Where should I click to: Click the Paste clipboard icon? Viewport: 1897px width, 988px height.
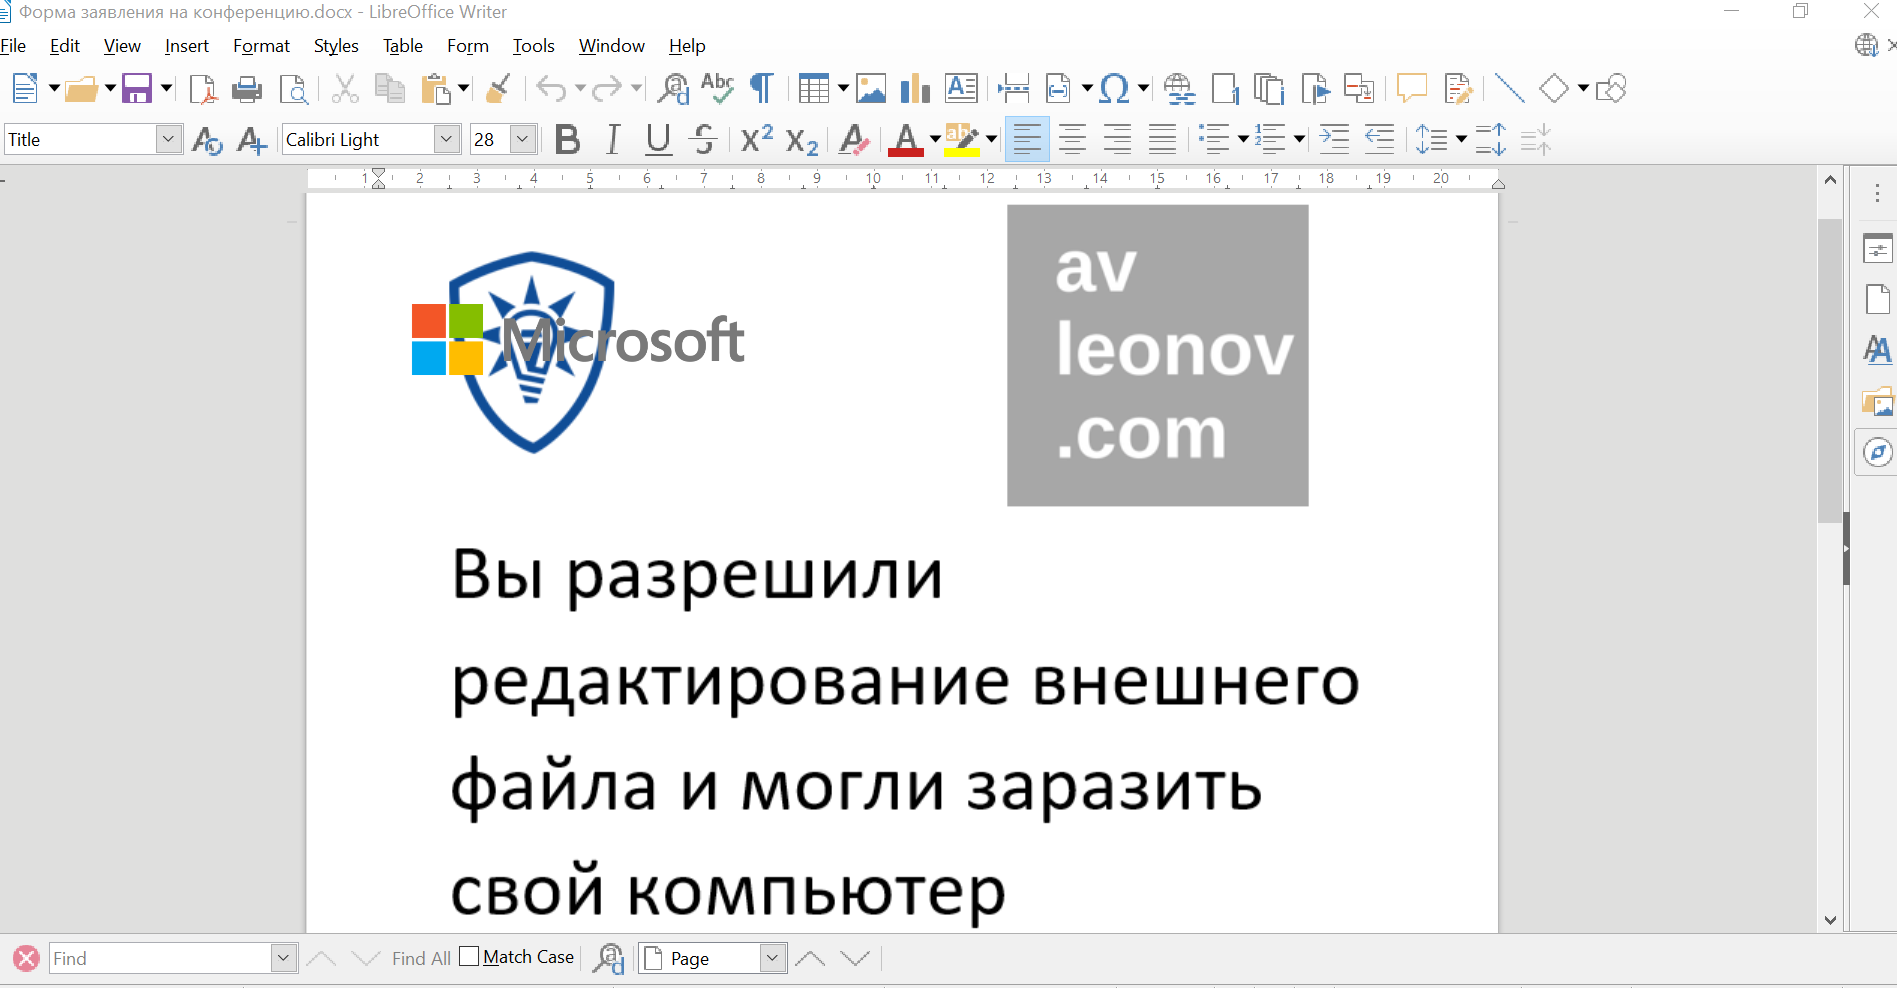436,89
